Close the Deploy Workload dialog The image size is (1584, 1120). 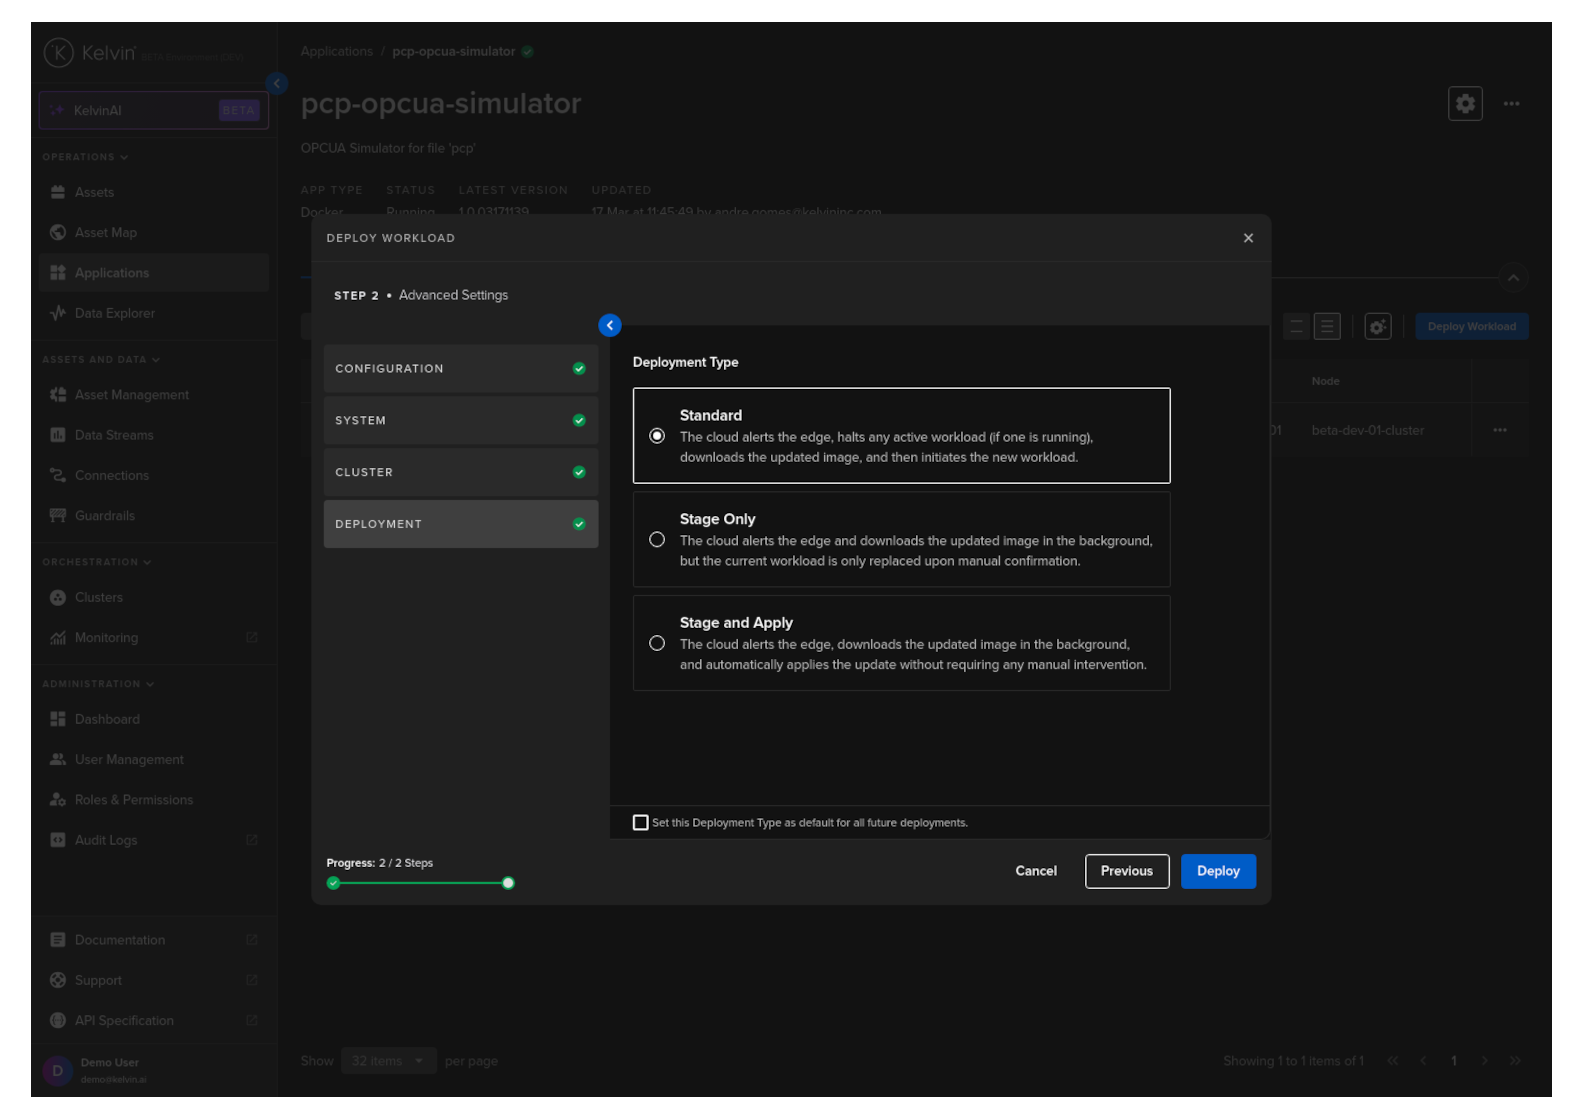coord(1247,238)
